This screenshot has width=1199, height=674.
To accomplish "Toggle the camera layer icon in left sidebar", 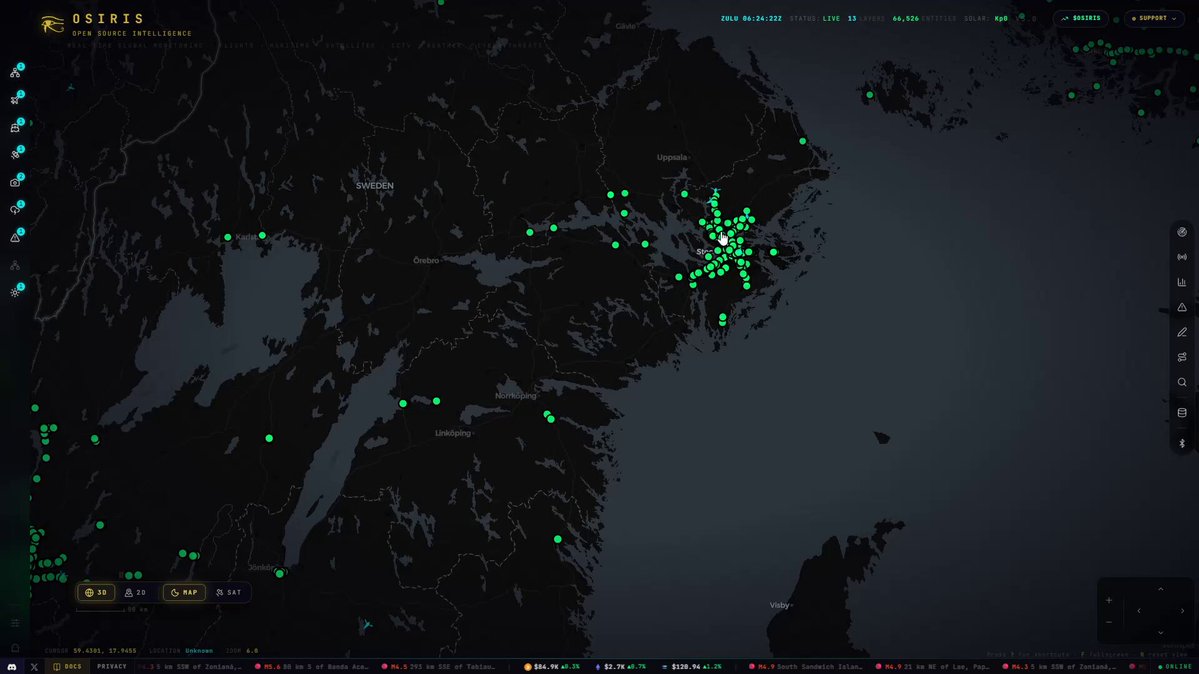I will click(x=15, y=182).
